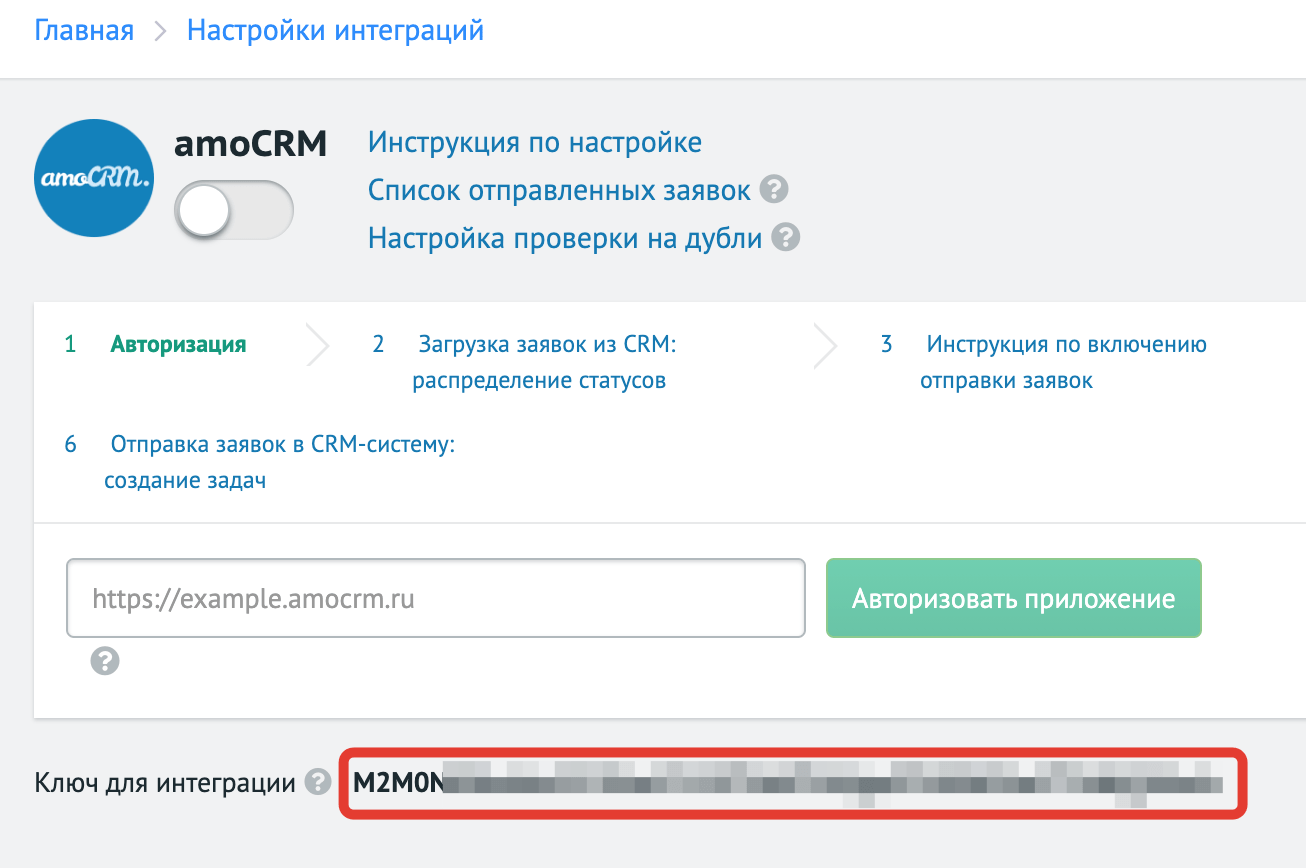1306x868 pixels.
Task: Open the Настройки интеграций breadcrumb
Action: pos(336,30)
